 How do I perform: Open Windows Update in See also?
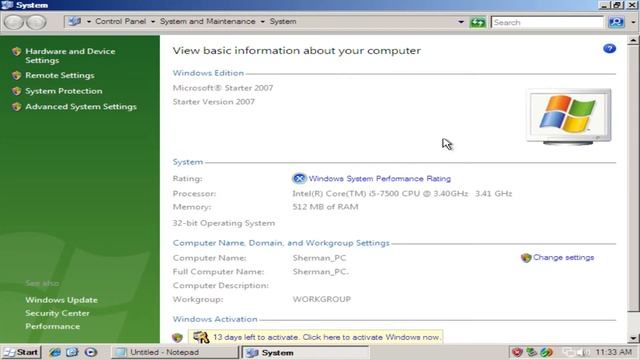[61, 300]
